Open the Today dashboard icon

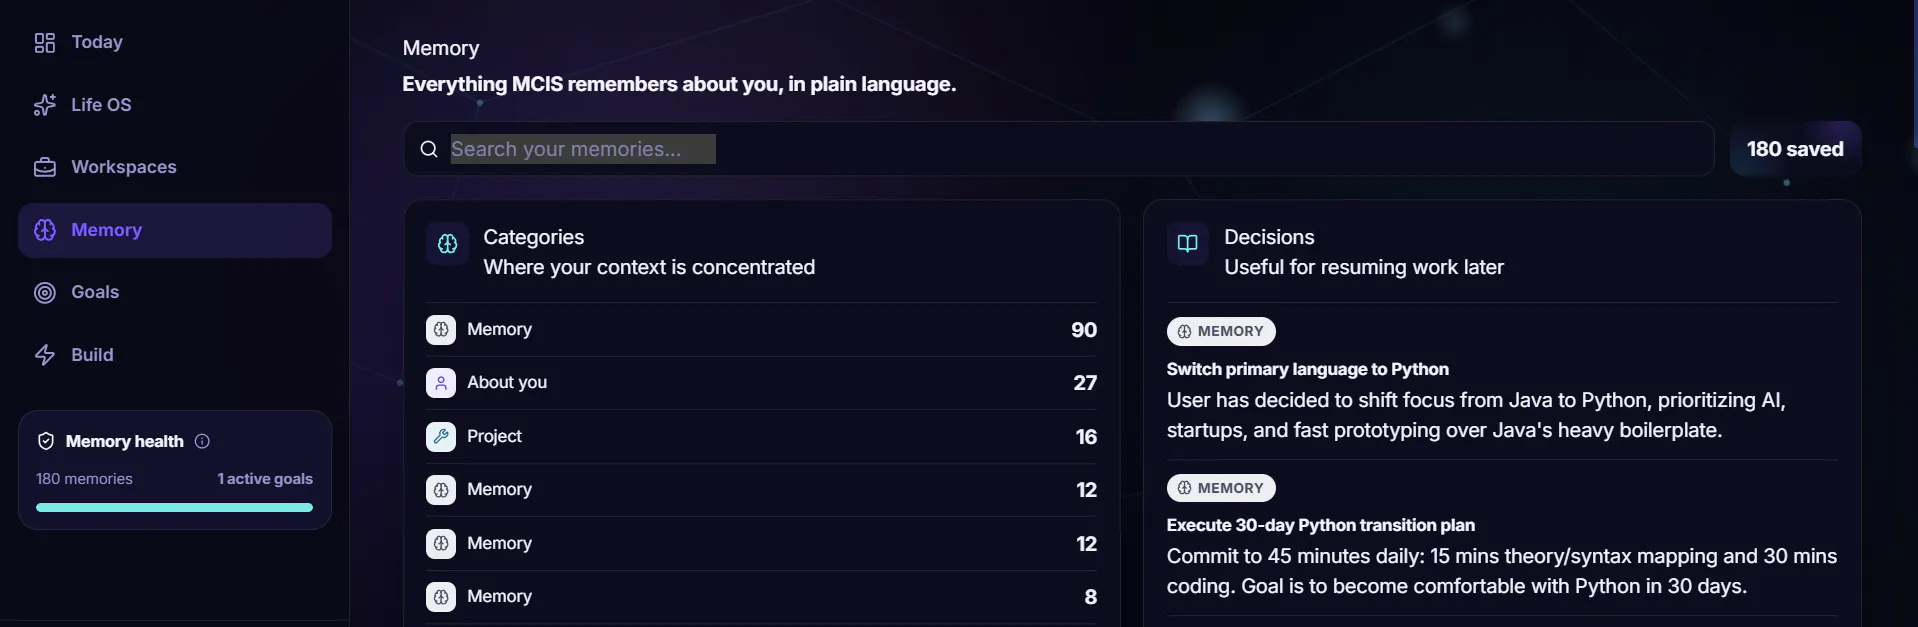(x=45, y=43)
